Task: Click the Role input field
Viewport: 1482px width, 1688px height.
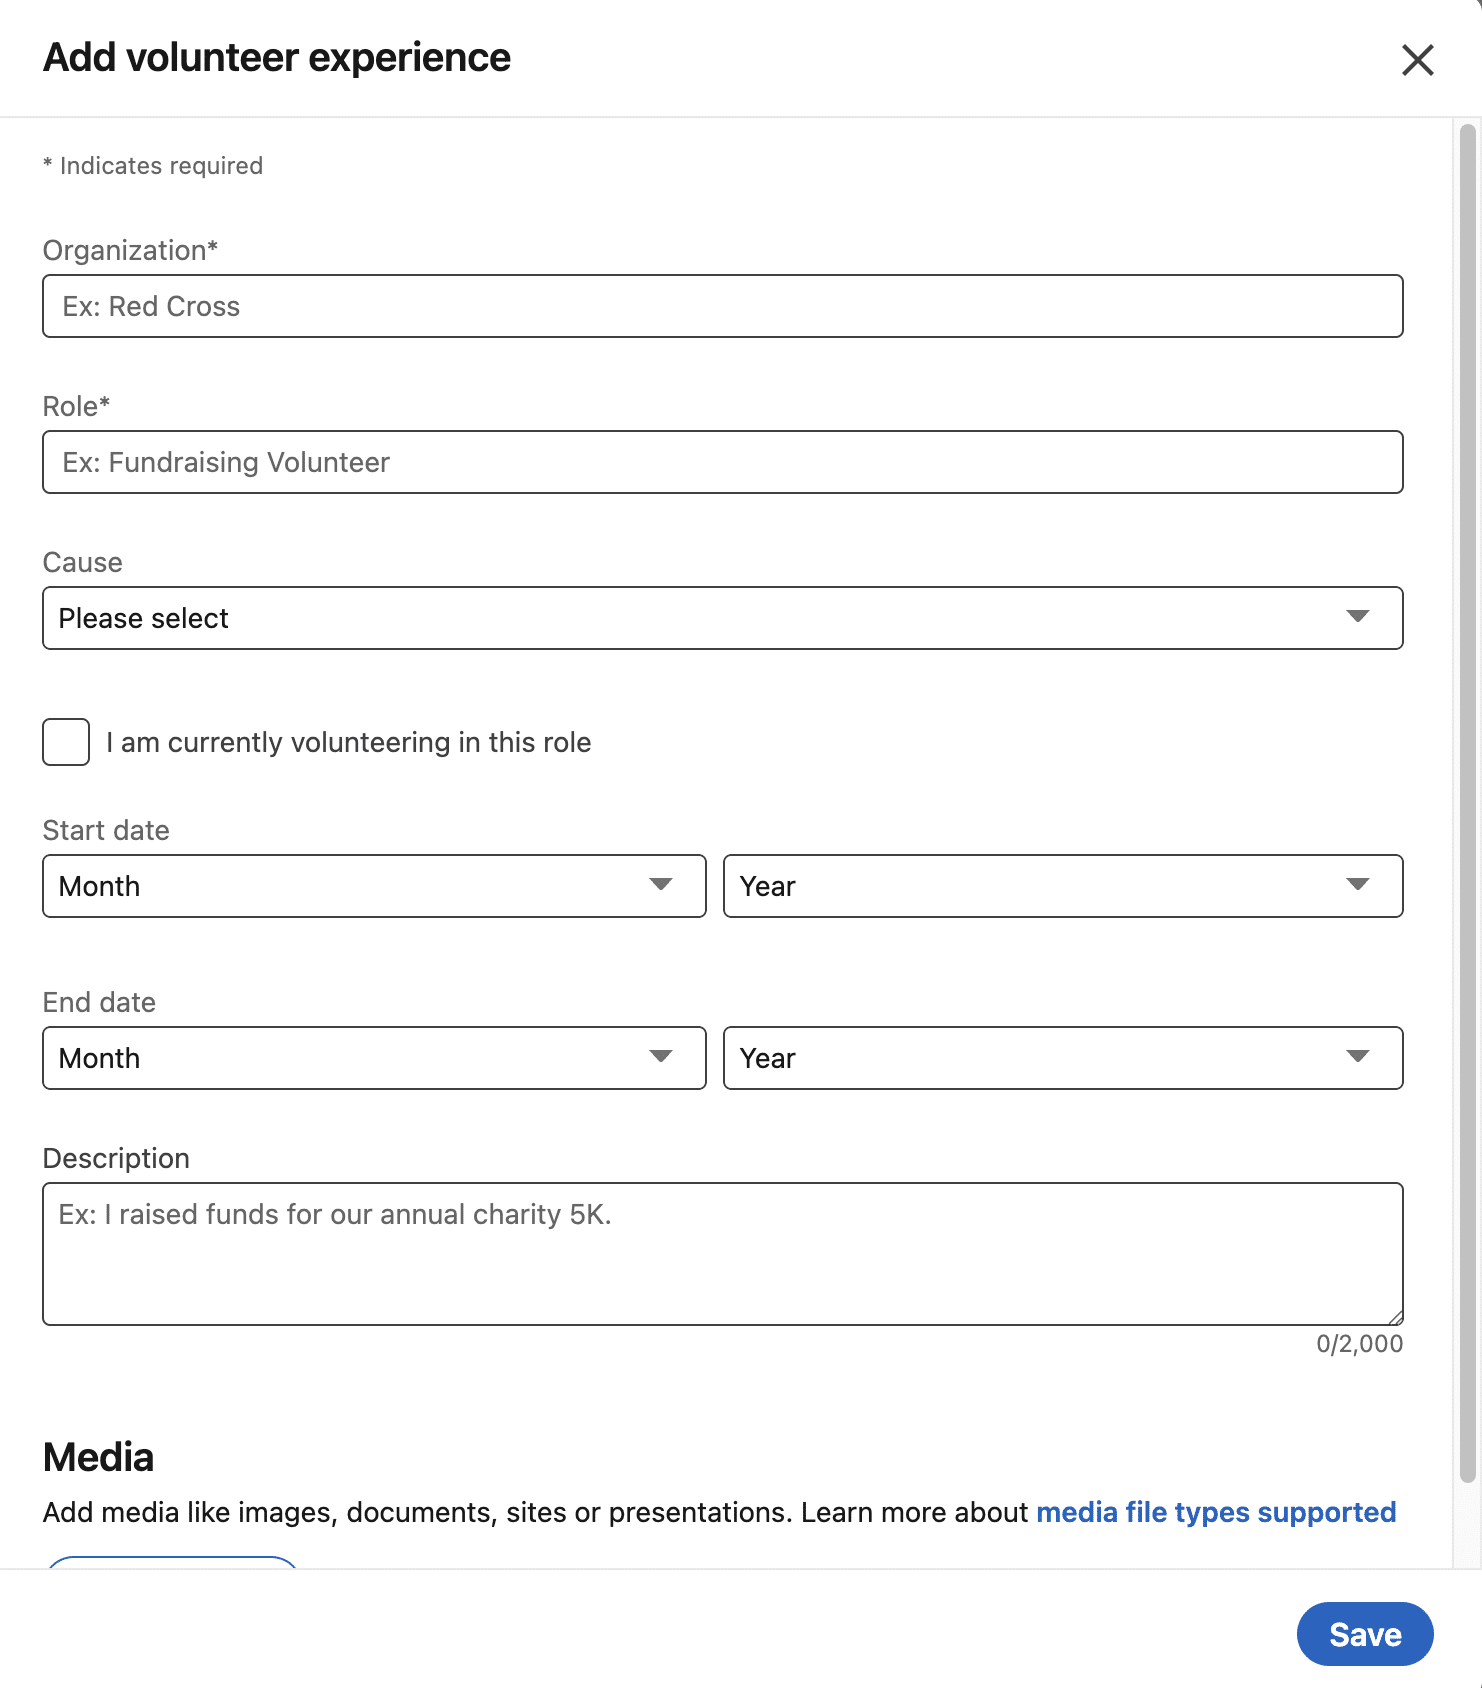Action: (722, 462)
